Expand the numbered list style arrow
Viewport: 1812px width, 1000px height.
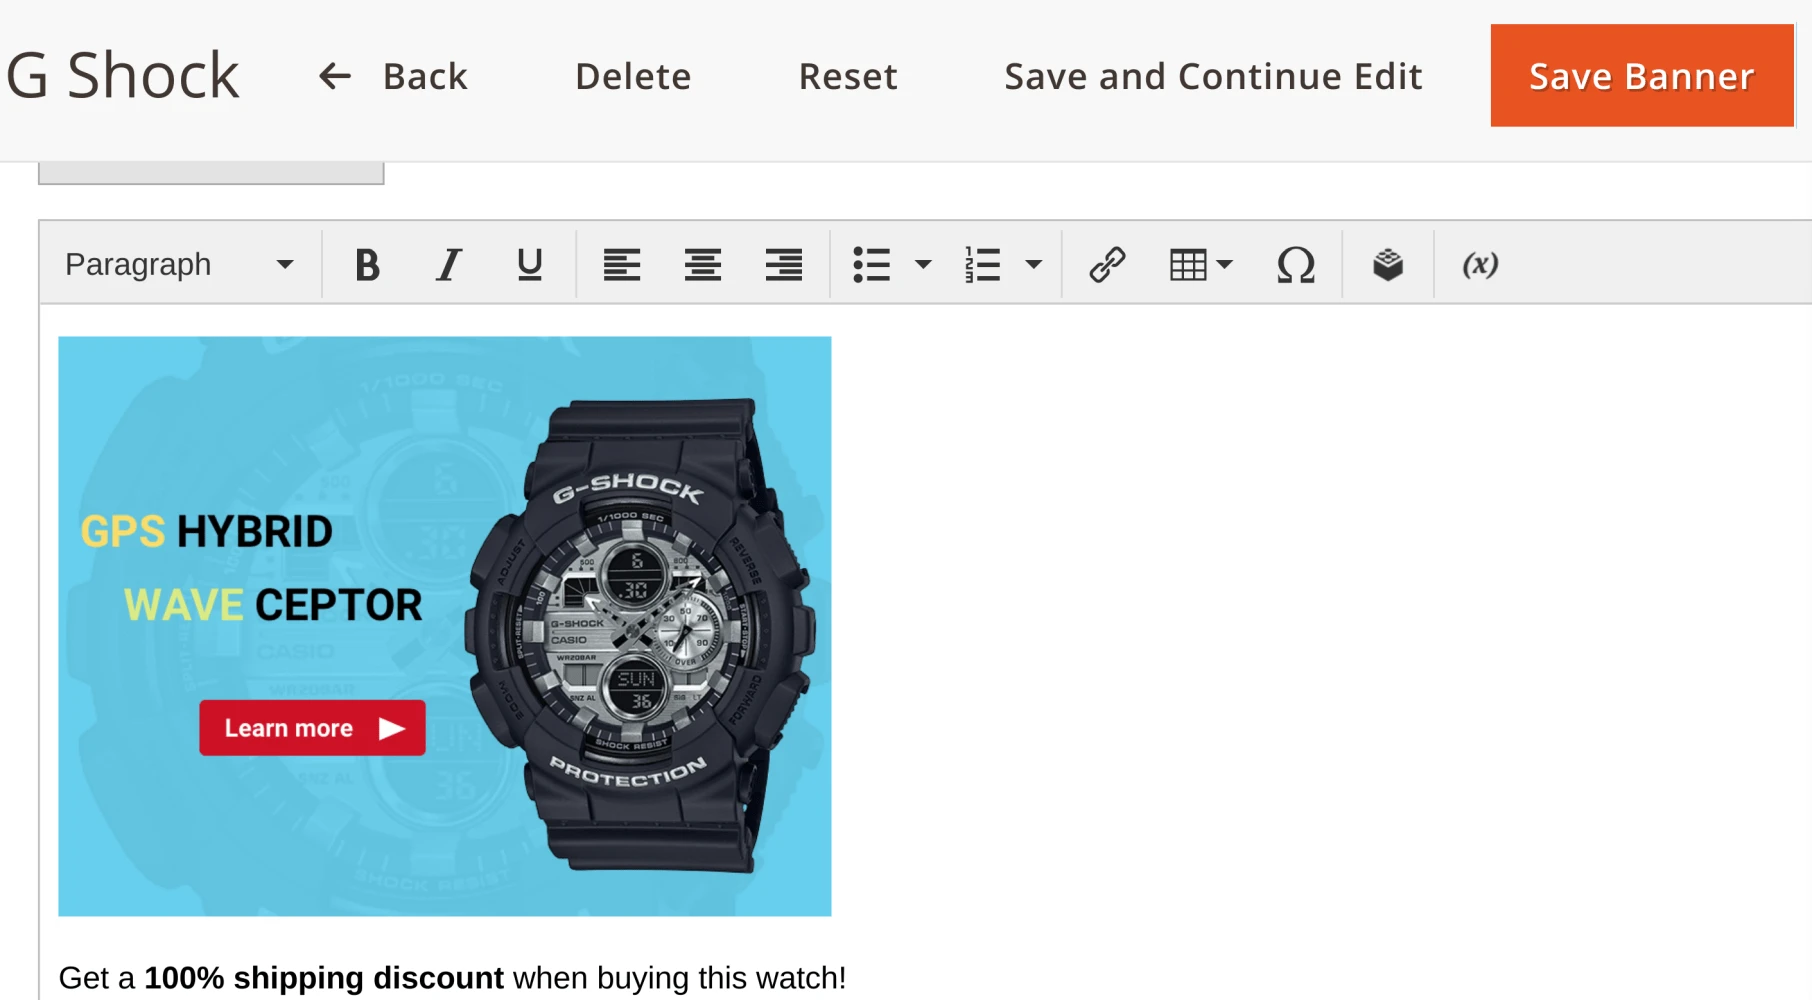coord(1034,265)
